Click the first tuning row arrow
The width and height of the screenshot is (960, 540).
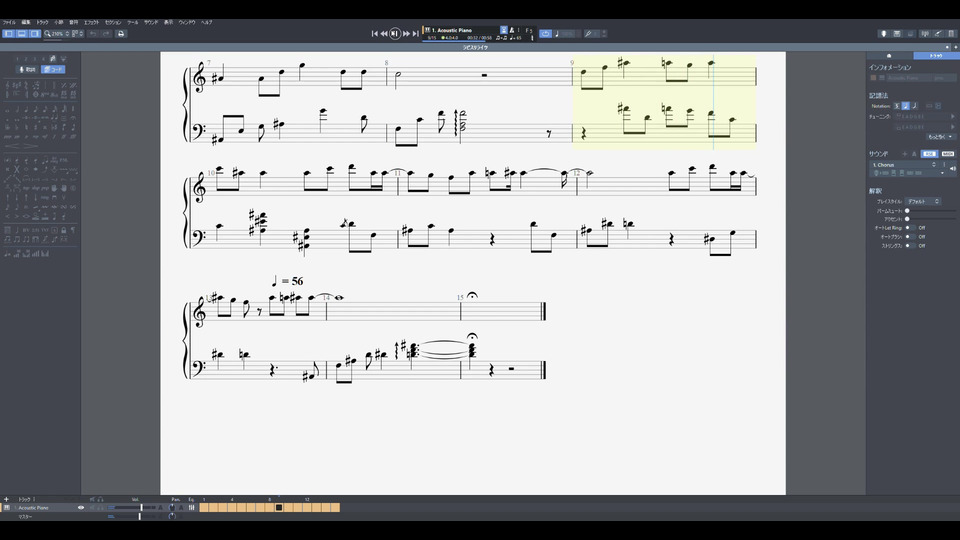953,116
